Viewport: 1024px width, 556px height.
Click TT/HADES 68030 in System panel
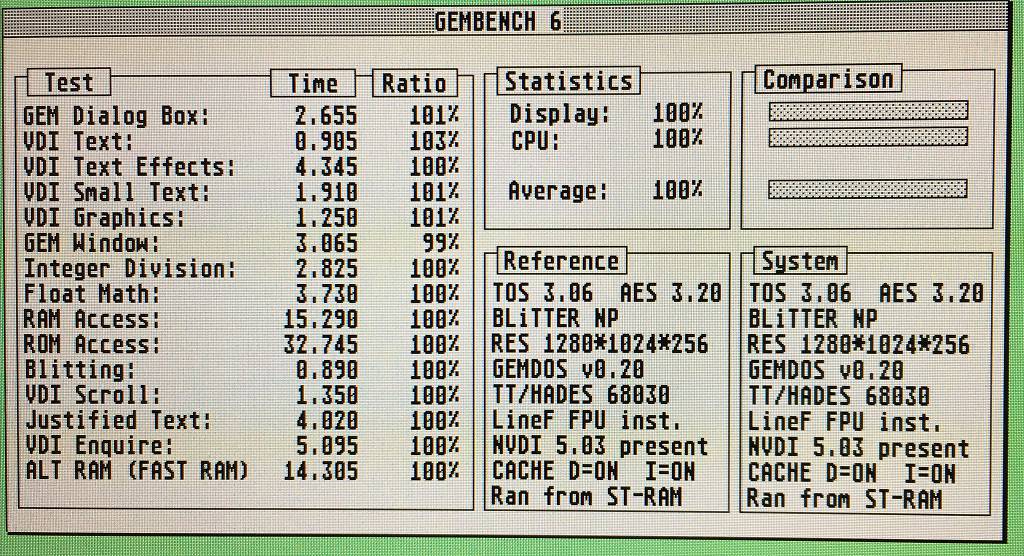point(839,397)
